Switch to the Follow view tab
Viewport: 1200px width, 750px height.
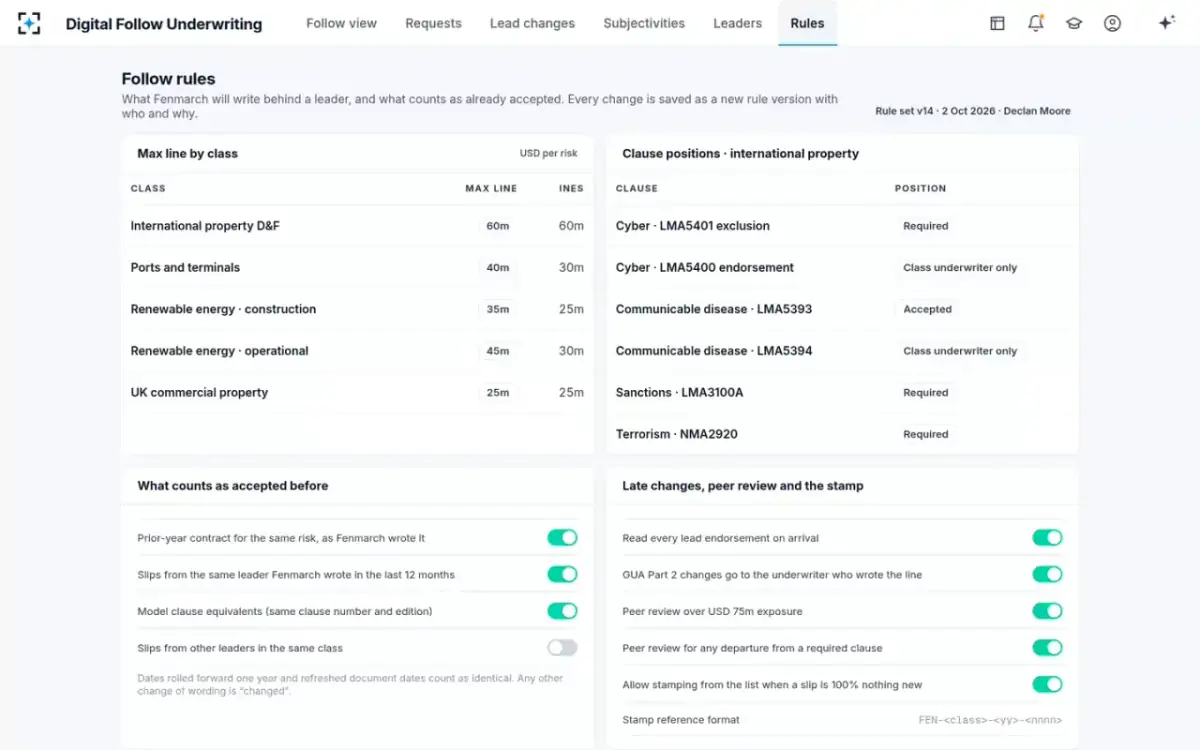tap(341, 23)
